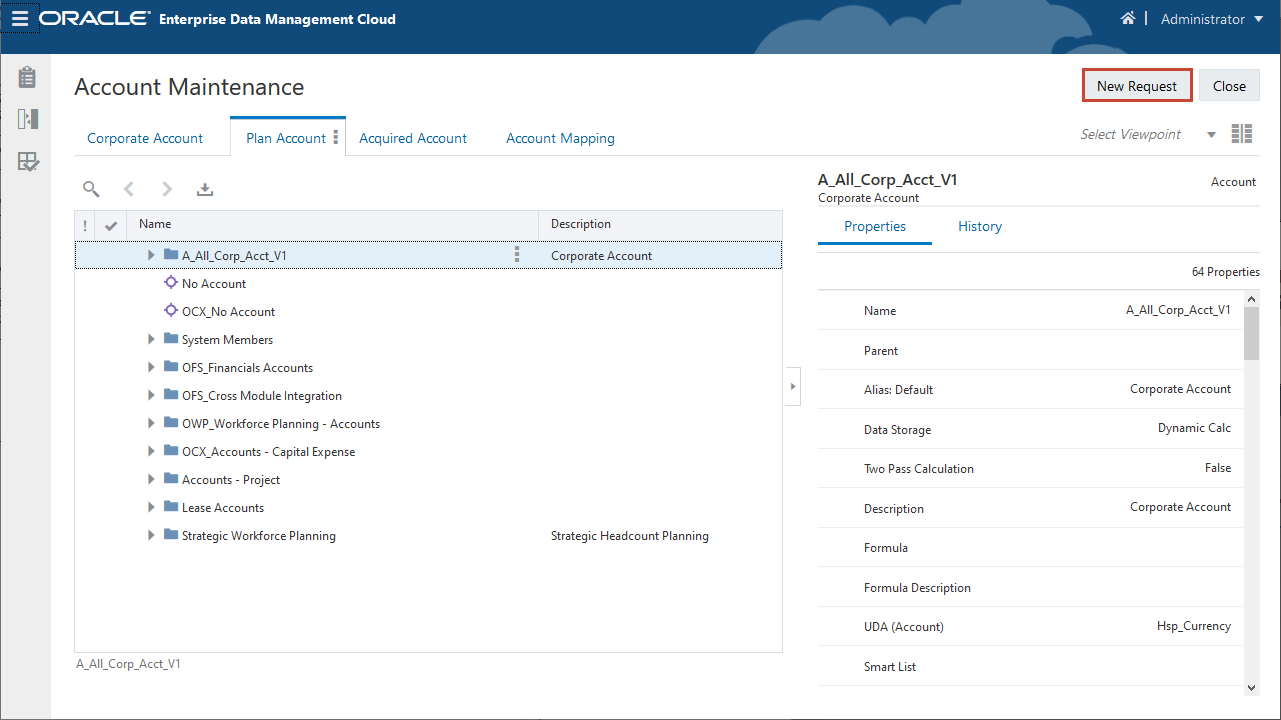
Task: Click the Close button
Action: [x=1229, y=86]
